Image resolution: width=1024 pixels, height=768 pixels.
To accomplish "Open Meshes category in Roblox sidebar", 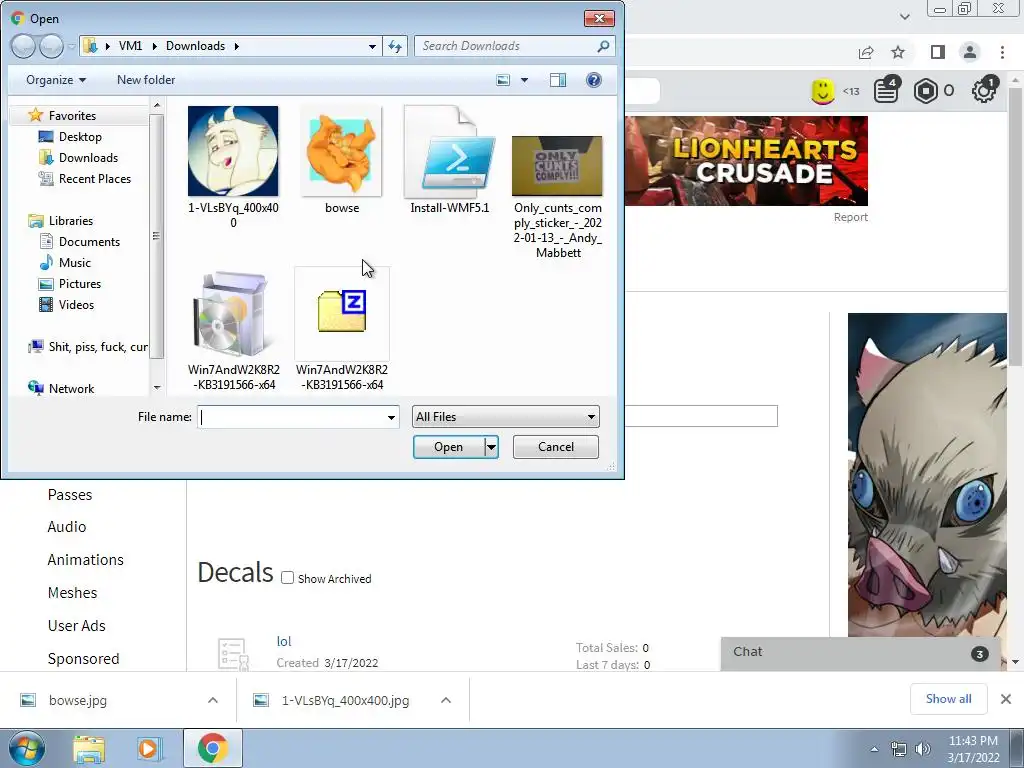I will (72, 593).
